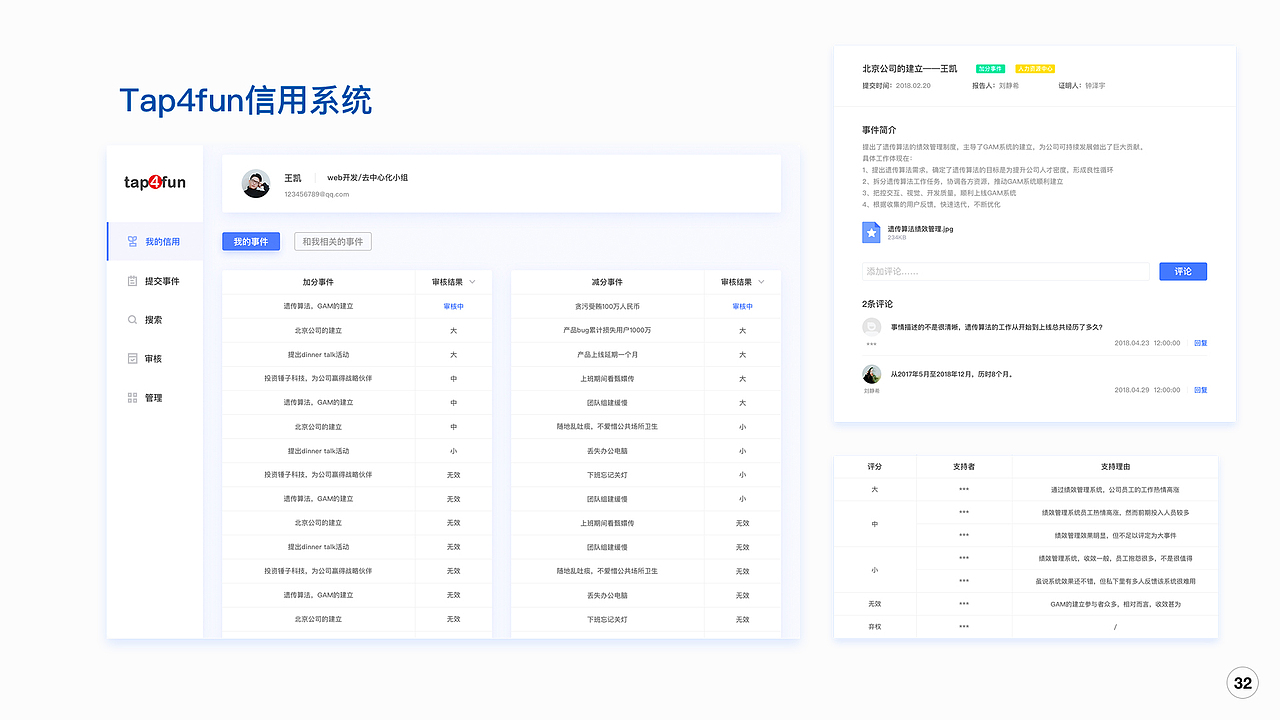Click 无效 cell in the 评分 table
Screen dimensions: 1280x720
click(x=875, y=604)
